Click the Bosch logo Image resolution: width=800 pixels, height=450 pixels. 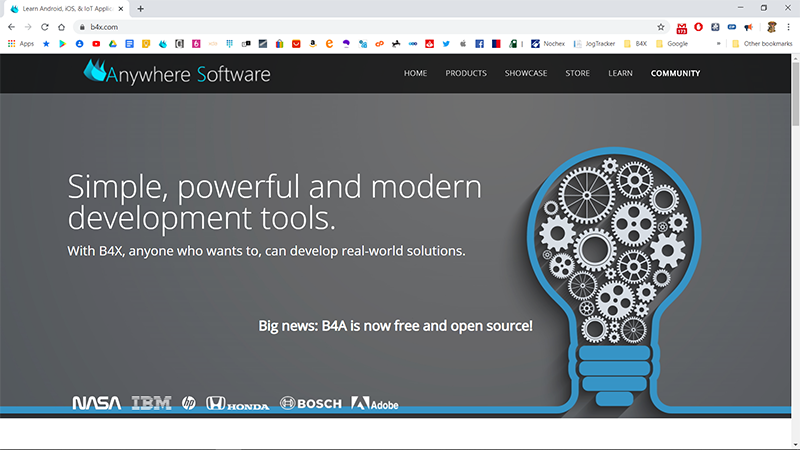coord(311,404)
